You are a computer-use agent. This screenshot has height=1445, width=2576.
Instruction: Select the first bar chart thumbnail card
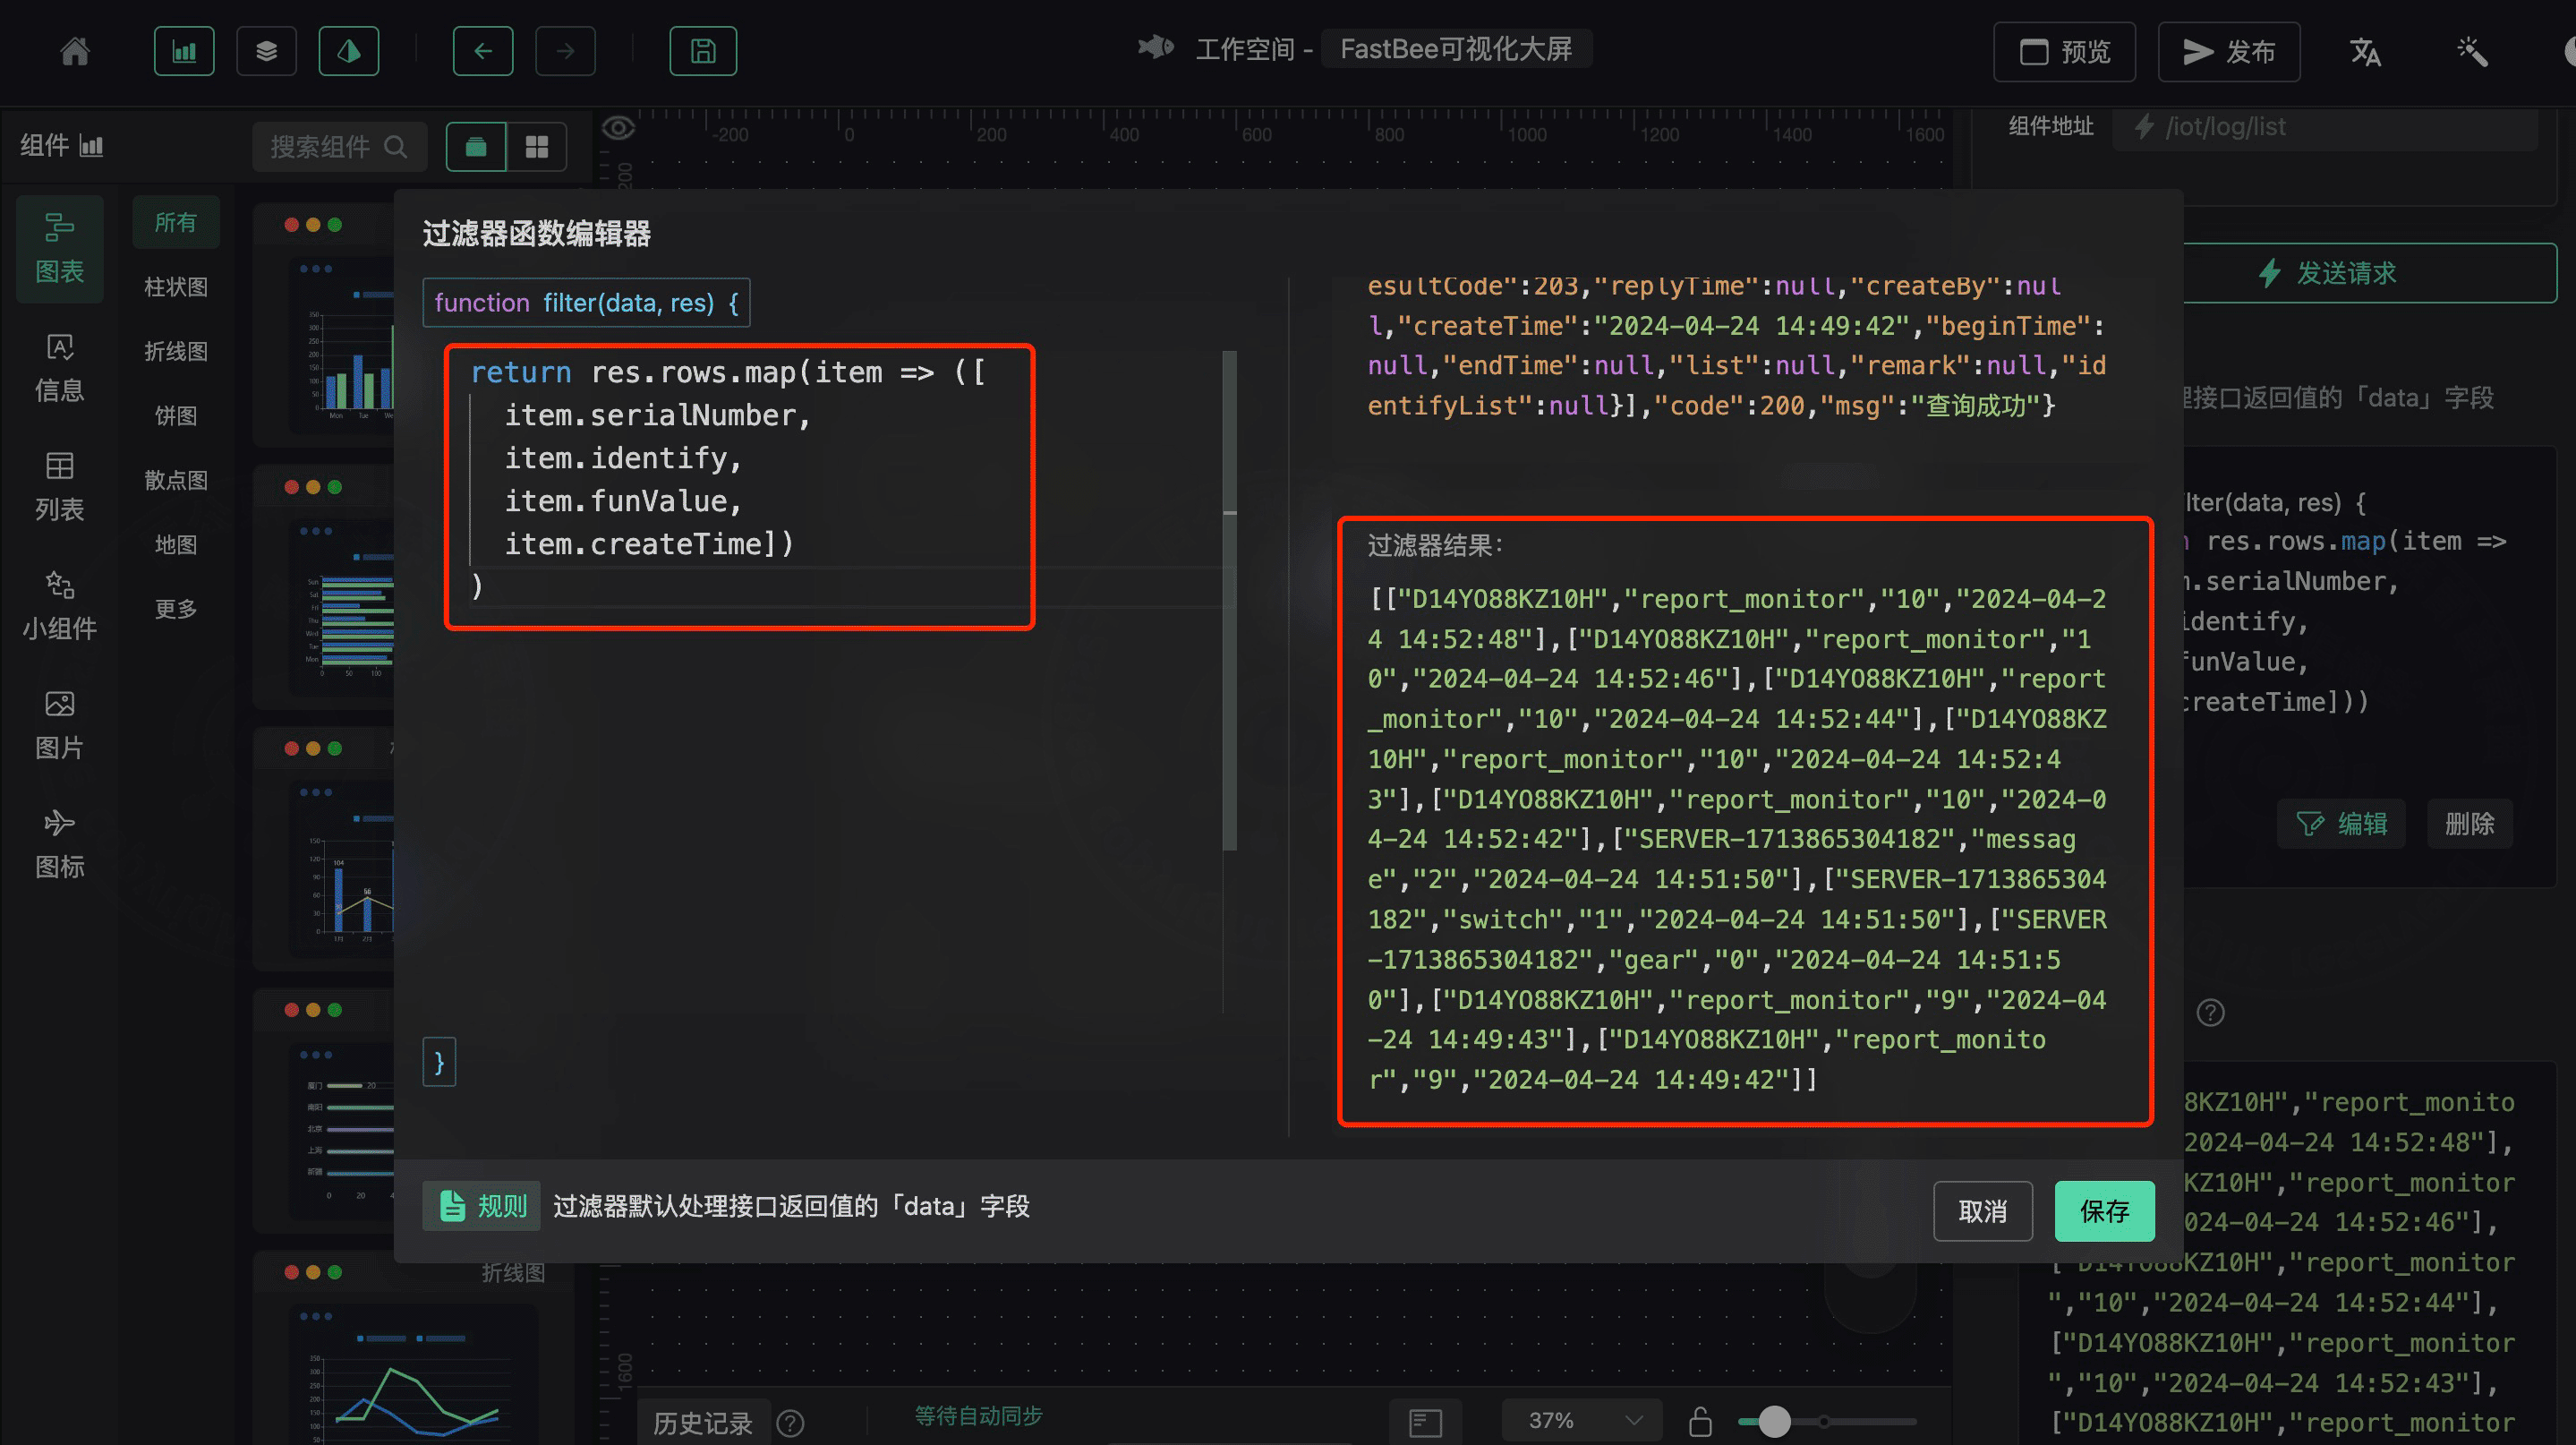pyautogui.click(x=324, y=325)
